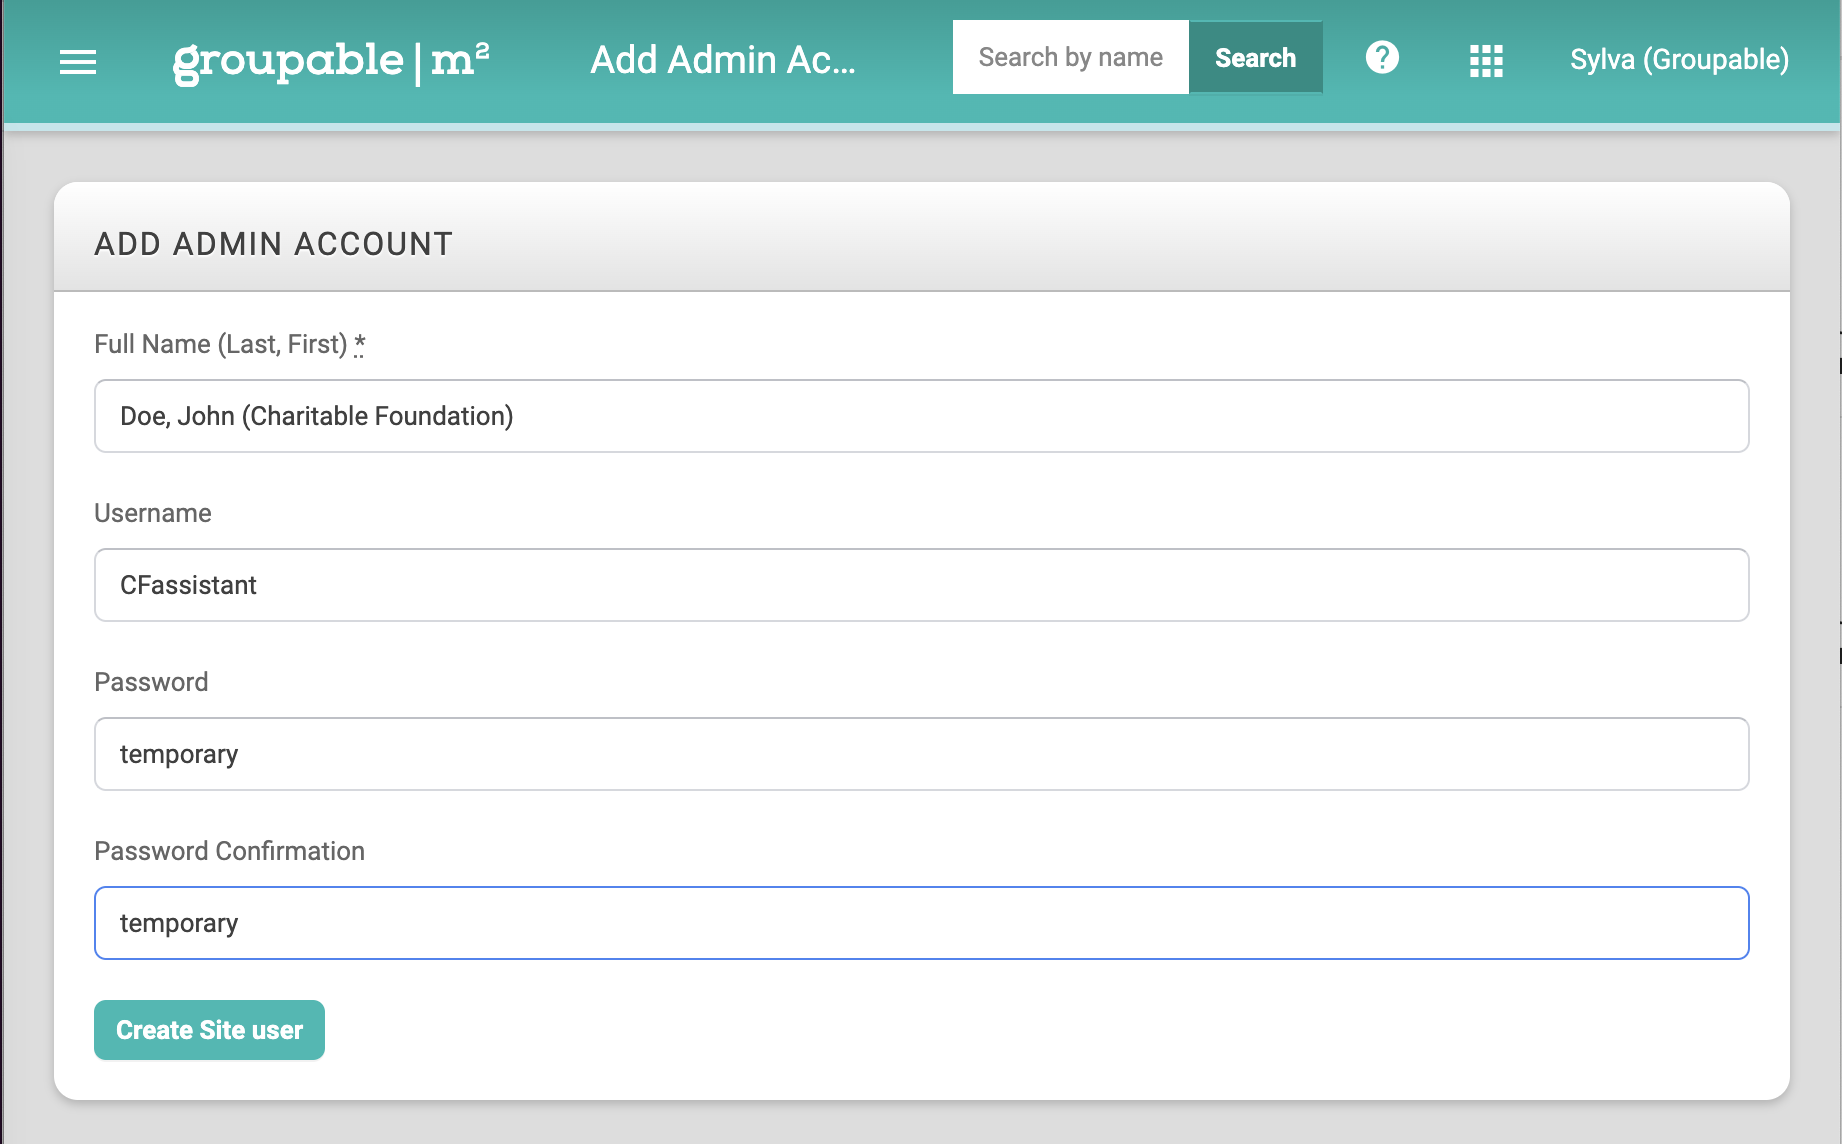
Task: Click the ADD ADMIN ACCOUNT heading
Action: point(273,244)
